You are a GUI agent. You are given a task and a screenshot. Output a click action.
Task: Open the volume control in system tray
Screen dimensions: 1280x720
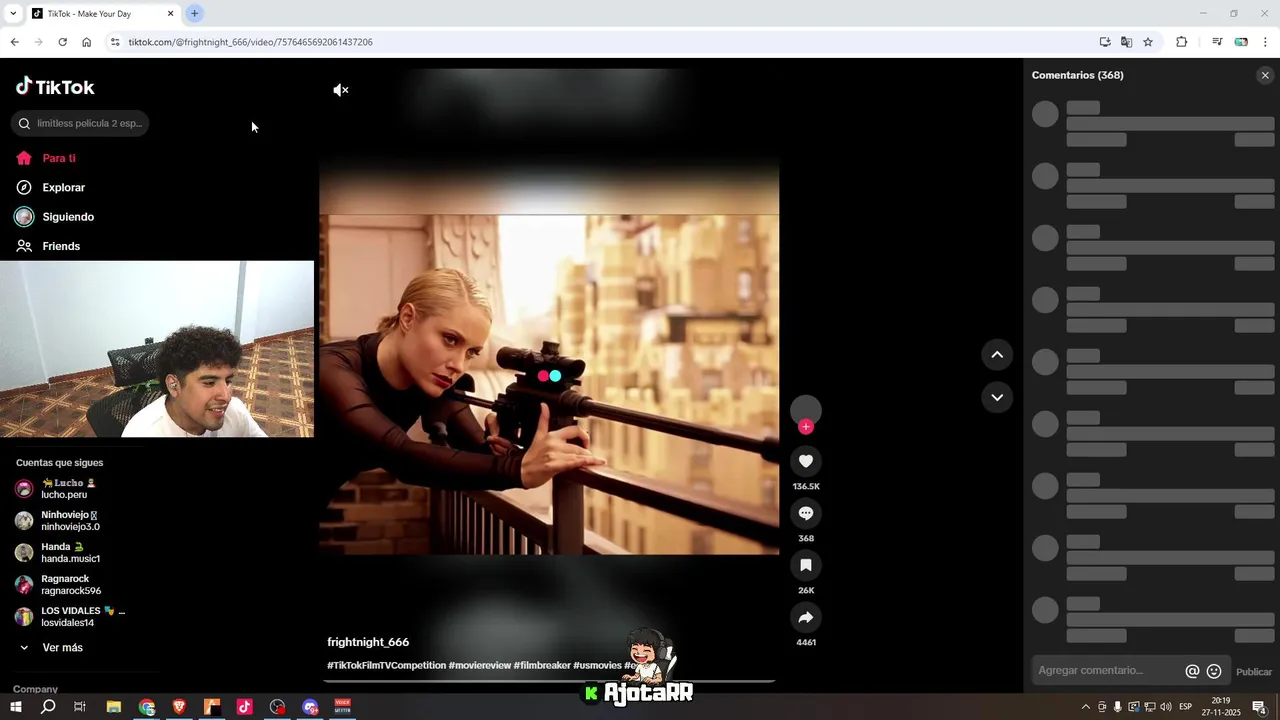(1166, 707)
